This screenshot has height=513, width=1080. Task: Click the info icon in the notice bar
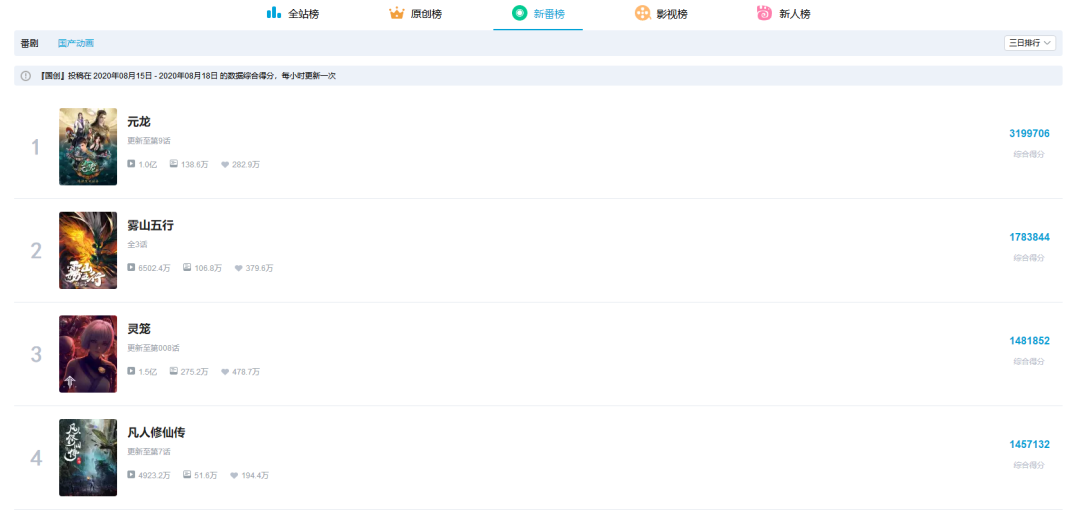point(26,76)
